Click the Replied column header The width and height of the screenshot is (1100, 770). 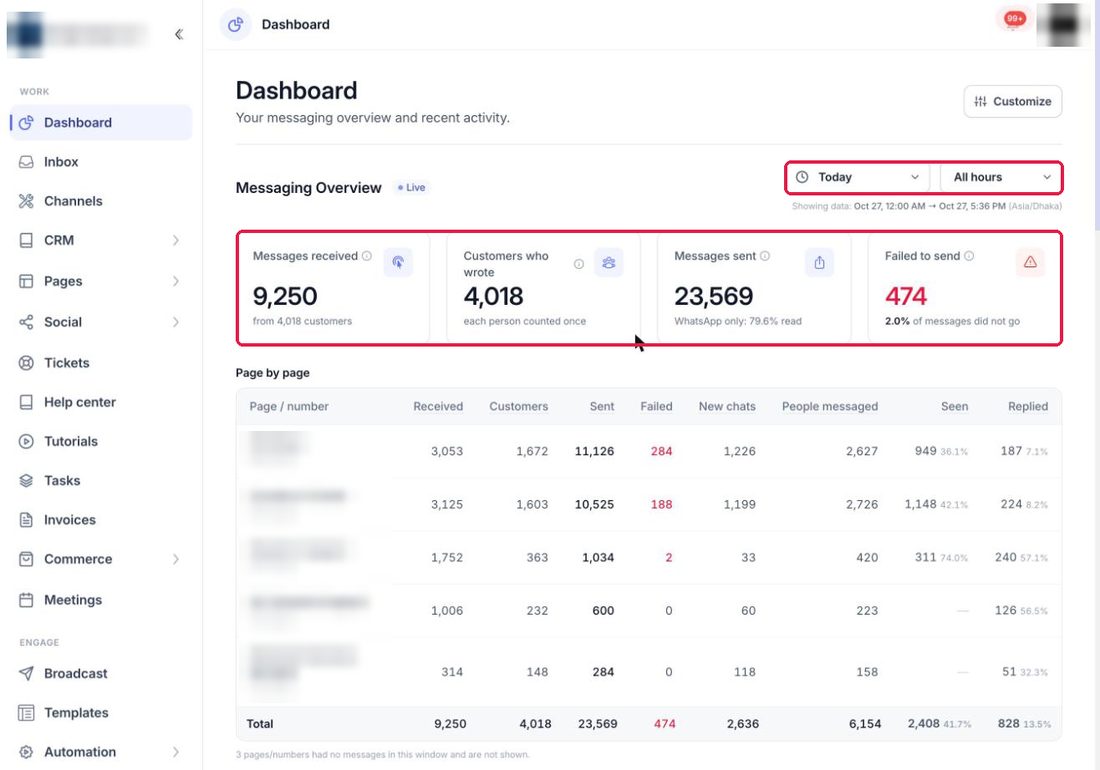pos(1028,407)
